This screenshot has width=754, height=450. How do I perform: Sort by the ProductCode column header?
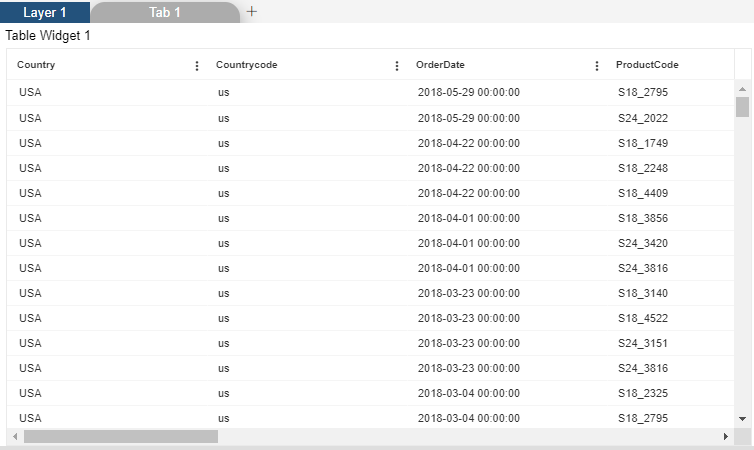[x=647, y=65]
